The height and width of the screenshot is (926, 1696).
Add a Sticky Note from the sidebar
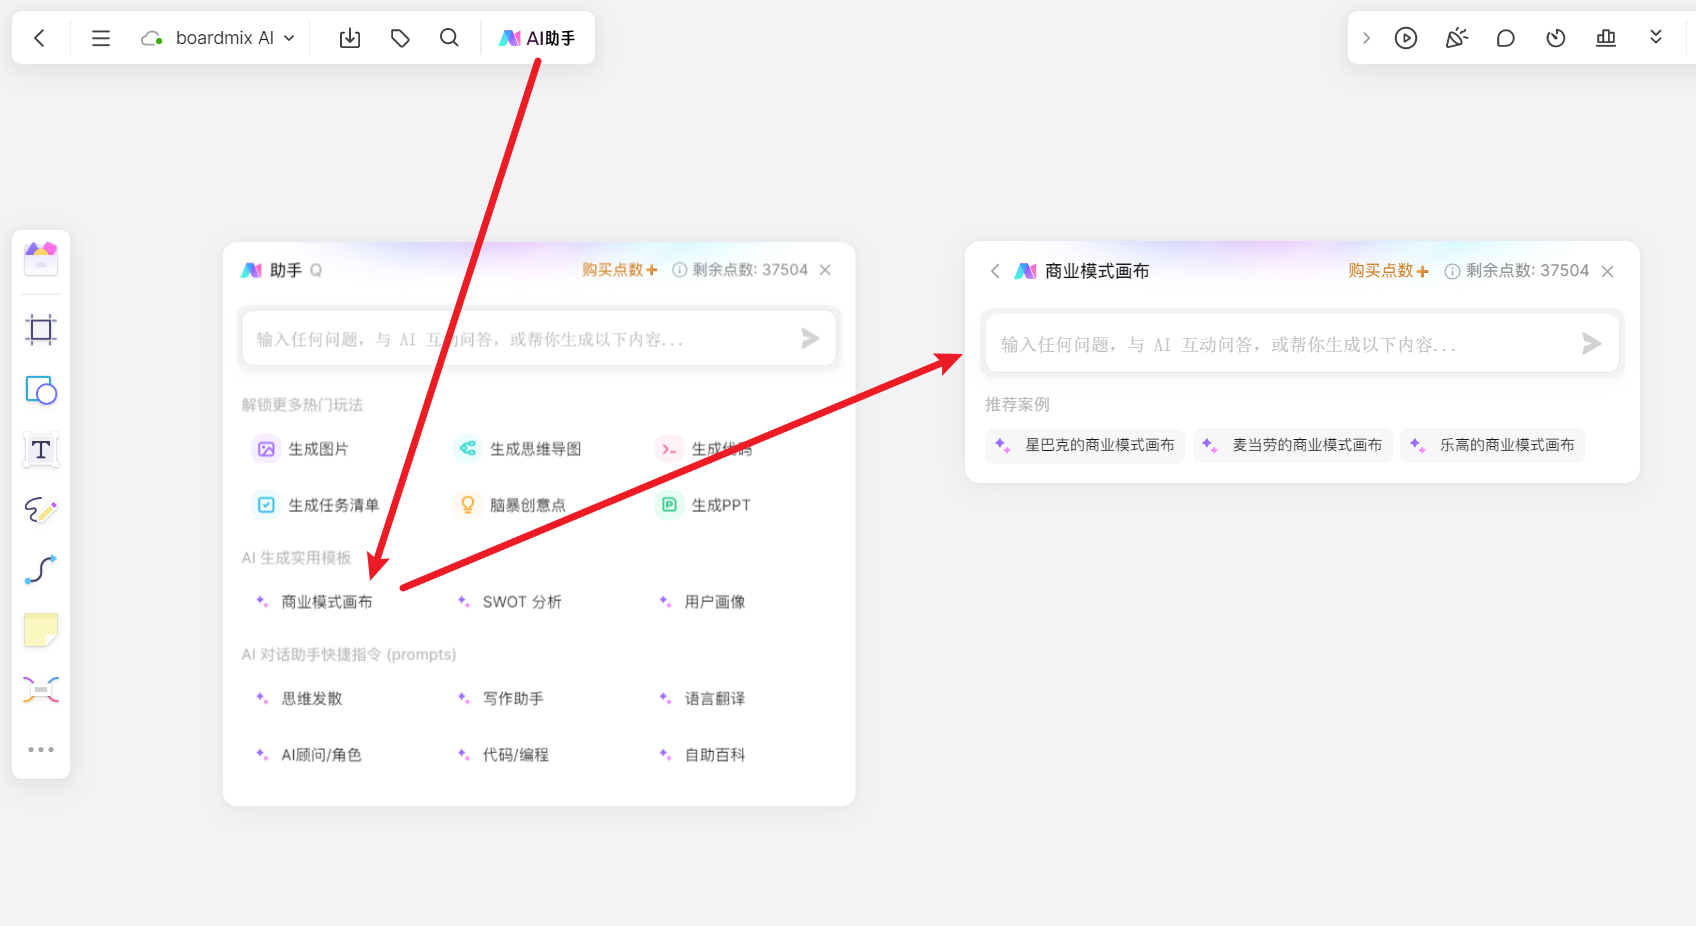pos(40,630)
